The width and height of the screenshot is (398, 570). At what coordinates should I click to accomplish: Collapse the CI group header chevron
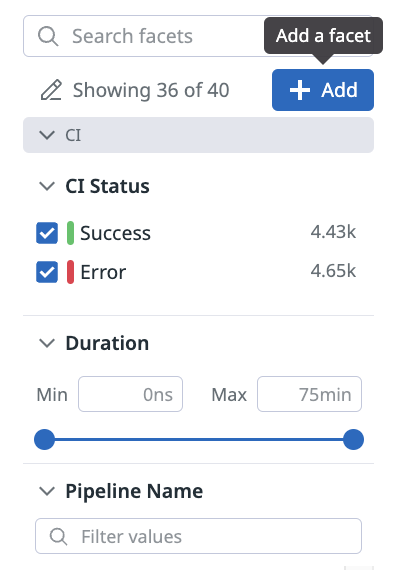[47, 135]
